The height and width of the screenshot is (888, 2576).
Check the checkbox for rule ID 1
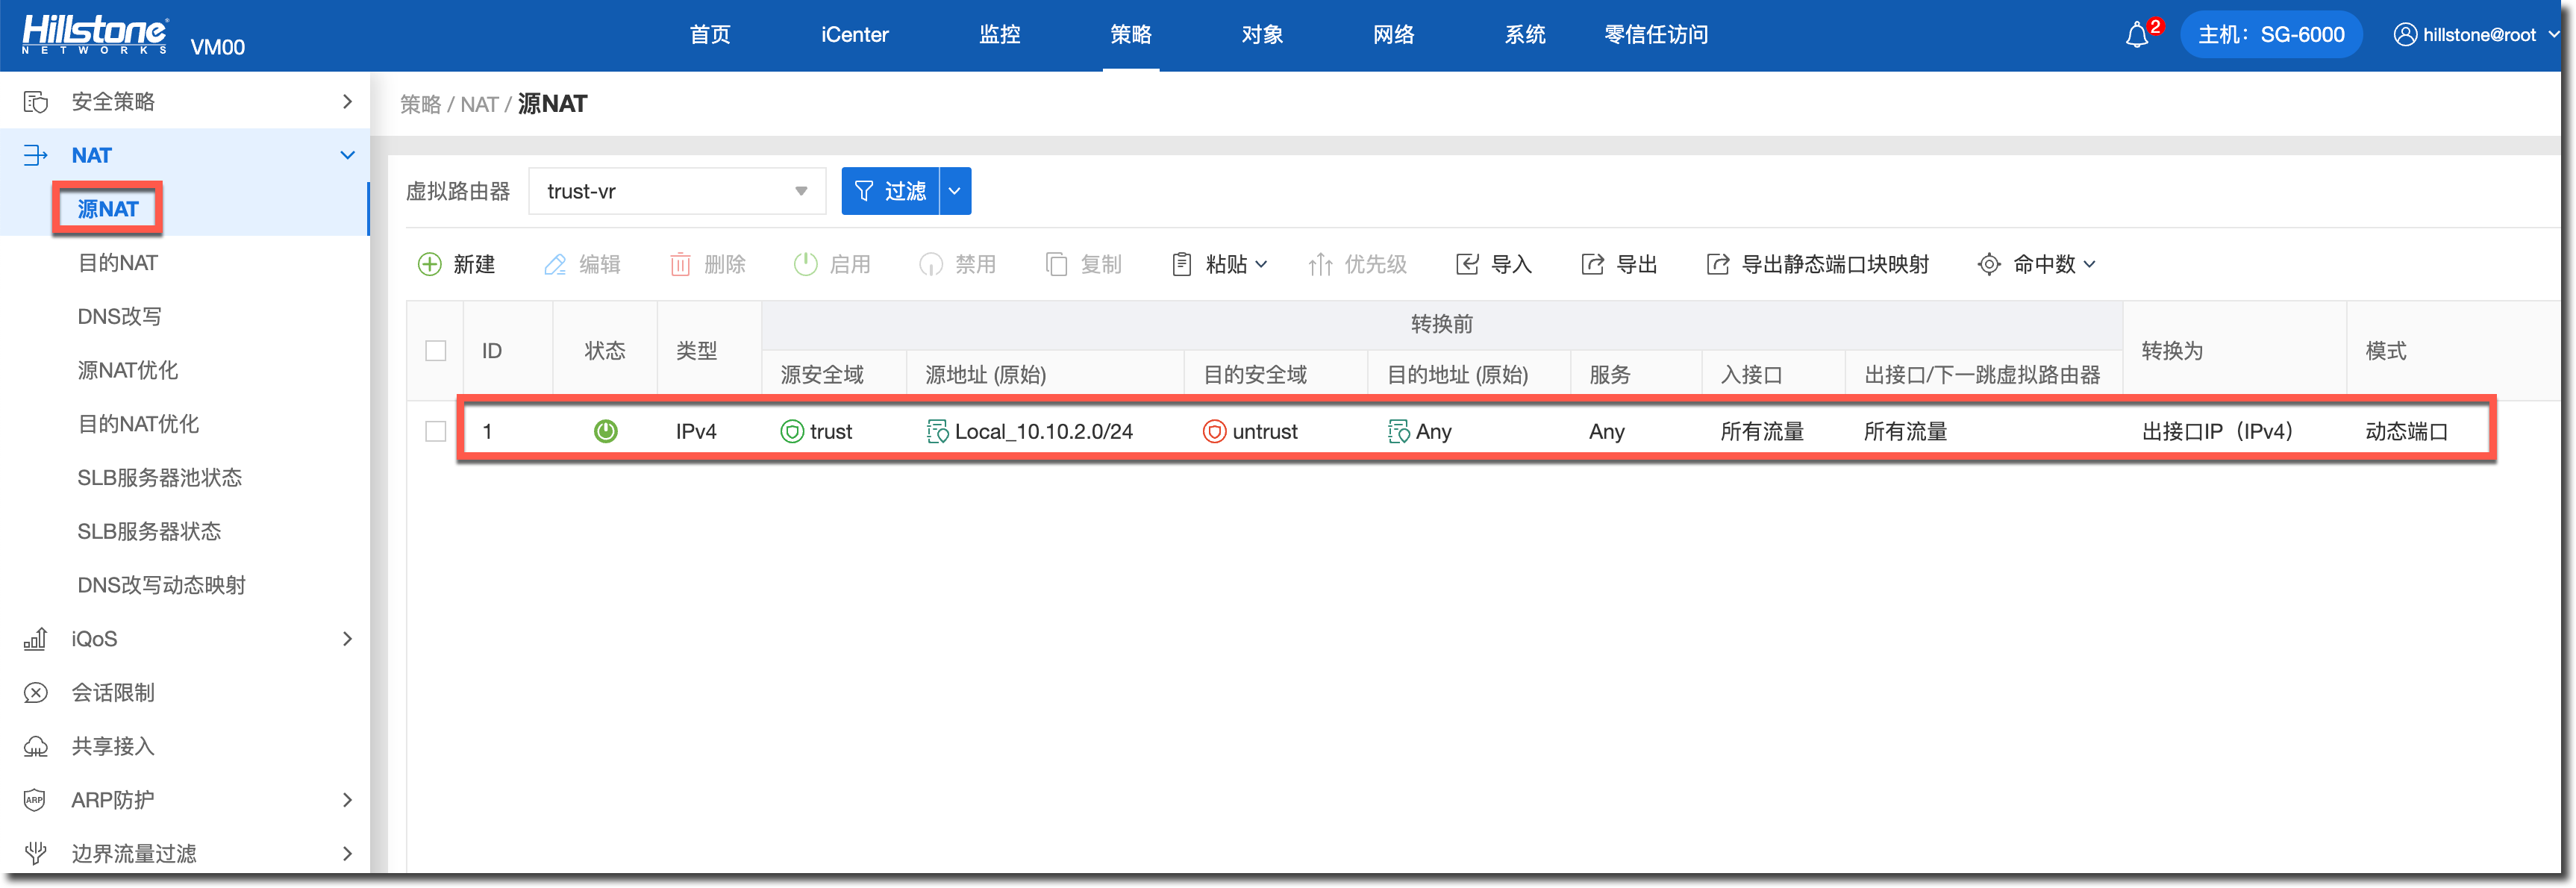click(x=435, y=431)
